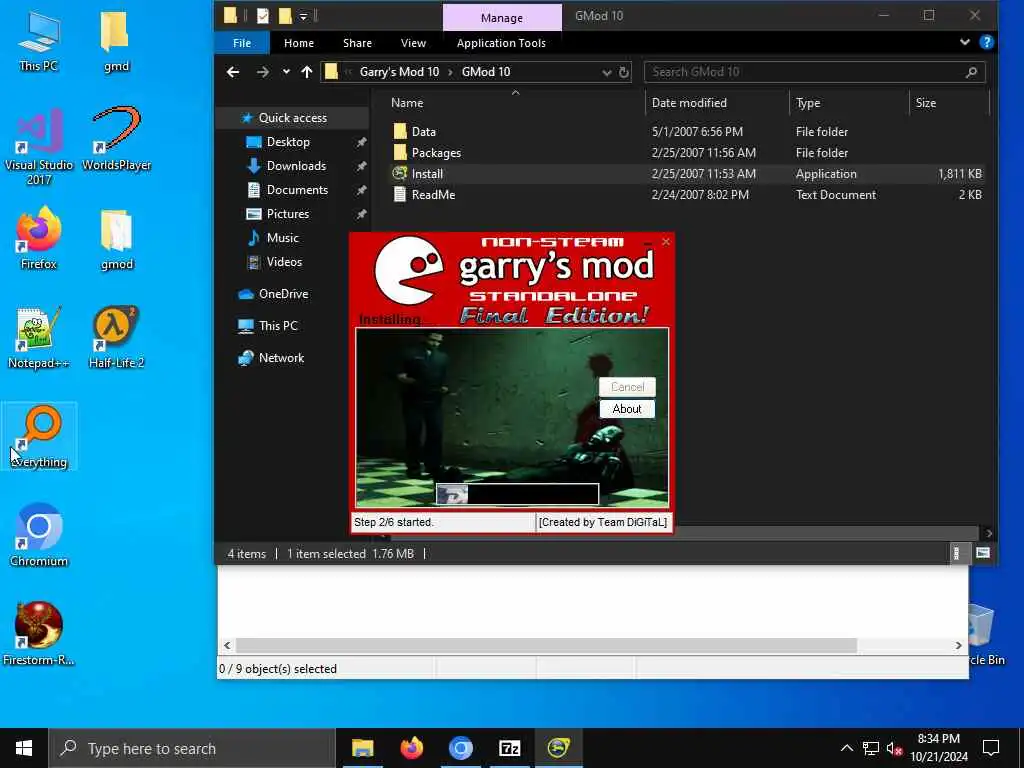Open Chromium from the taskbar
This screenshot has width=1024, height=768.
pos(460,748)
